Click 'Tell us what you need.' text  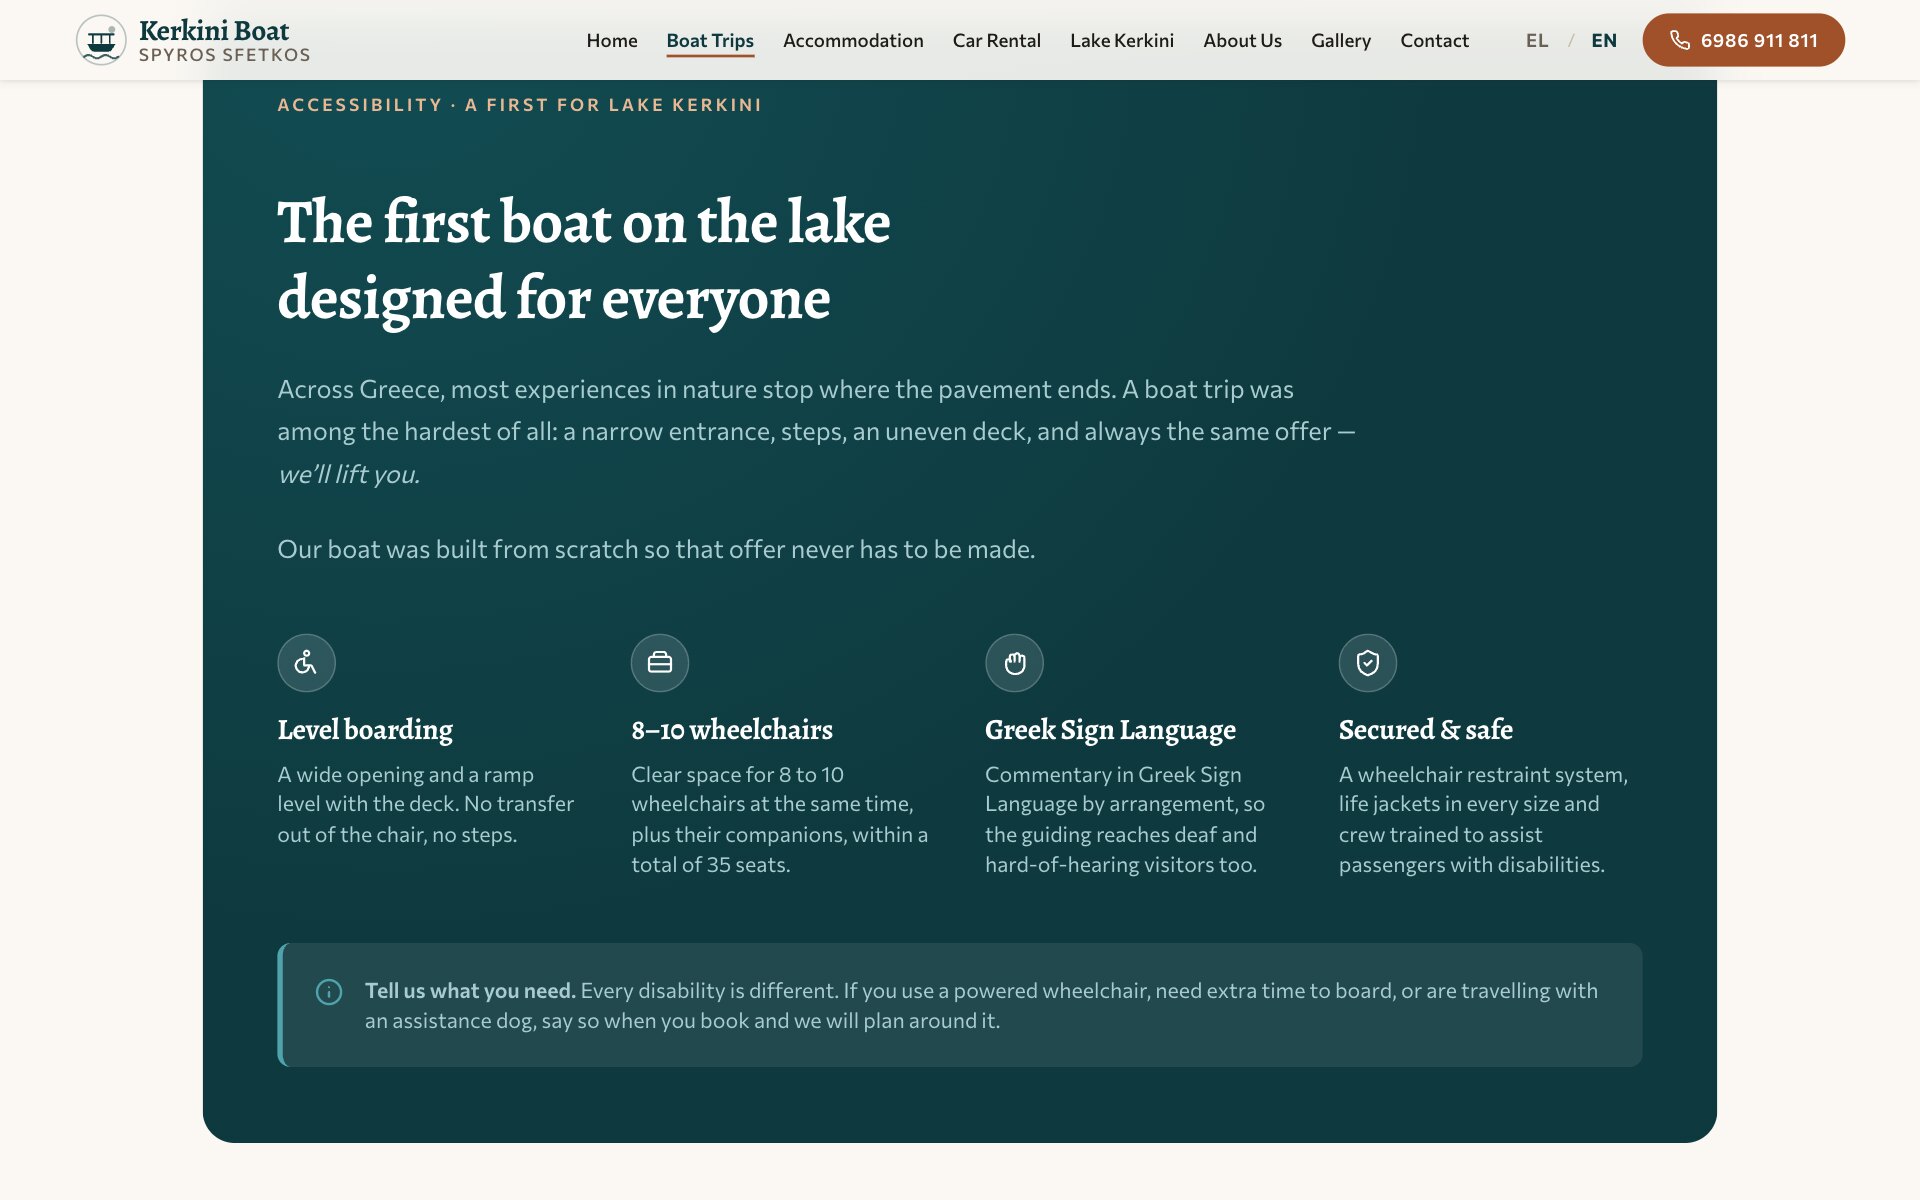tap(470, 991)
